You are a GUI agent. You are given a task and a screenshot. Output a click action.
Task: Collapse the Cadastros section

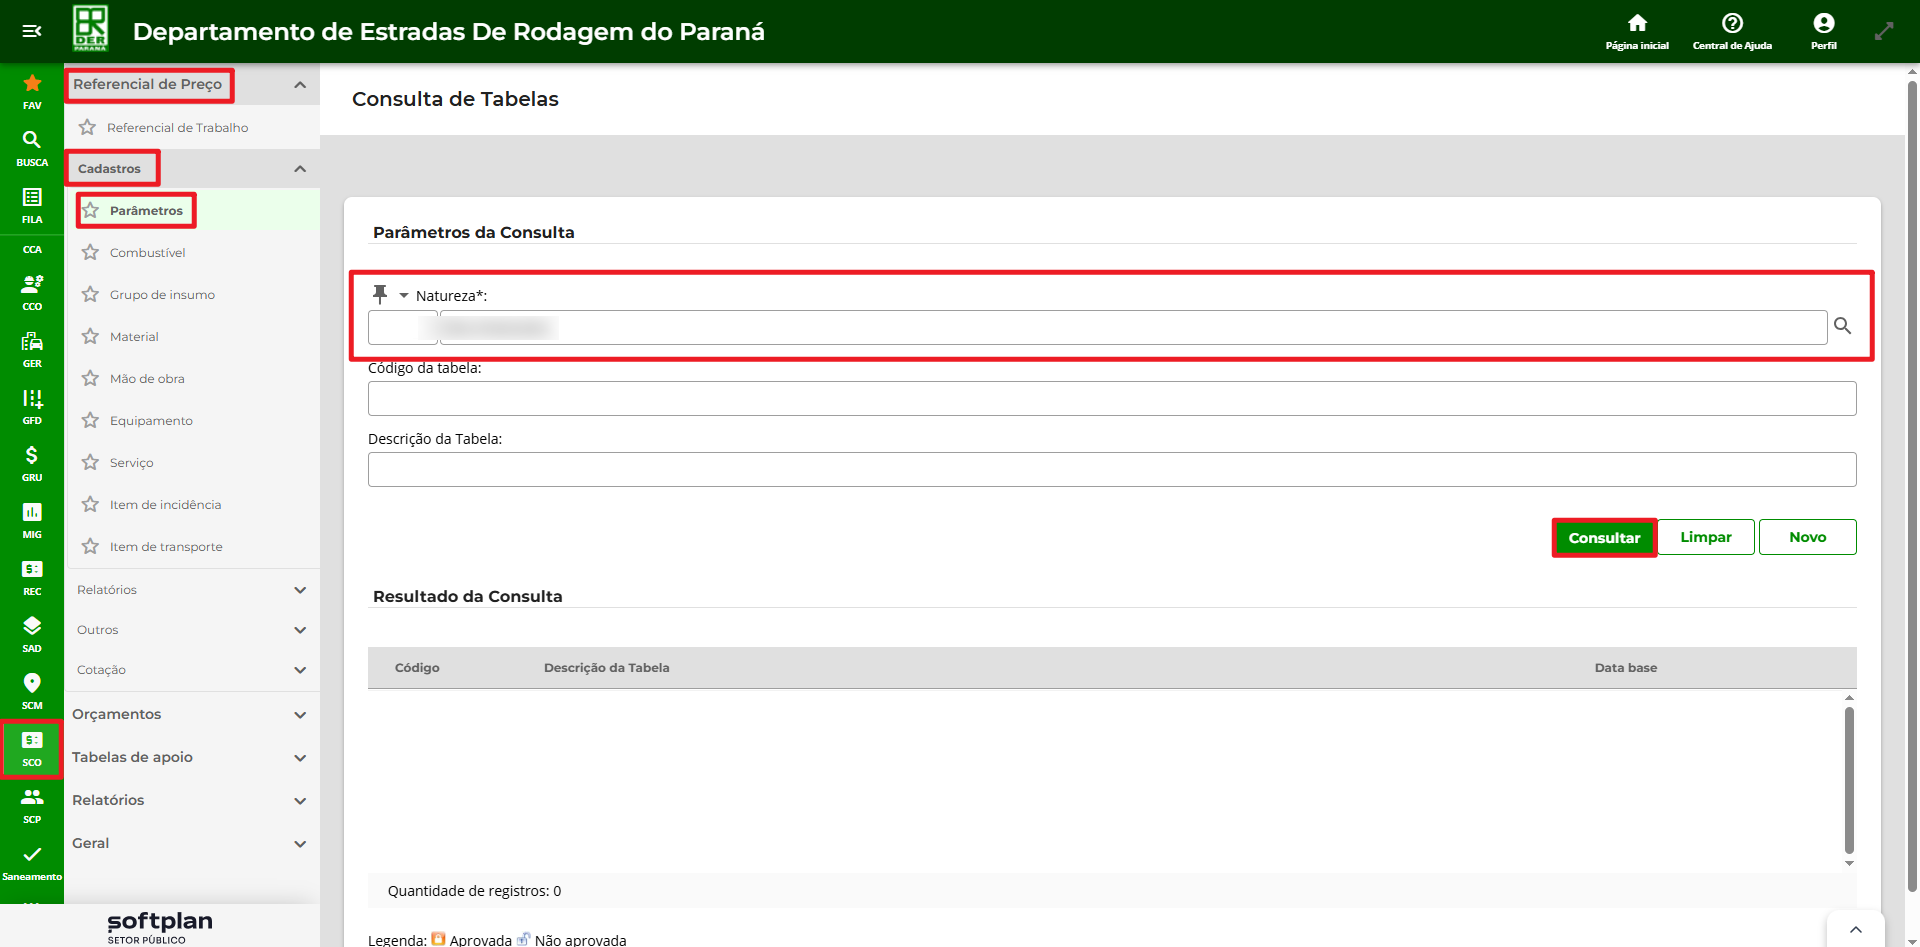click(x=299, y=169)
